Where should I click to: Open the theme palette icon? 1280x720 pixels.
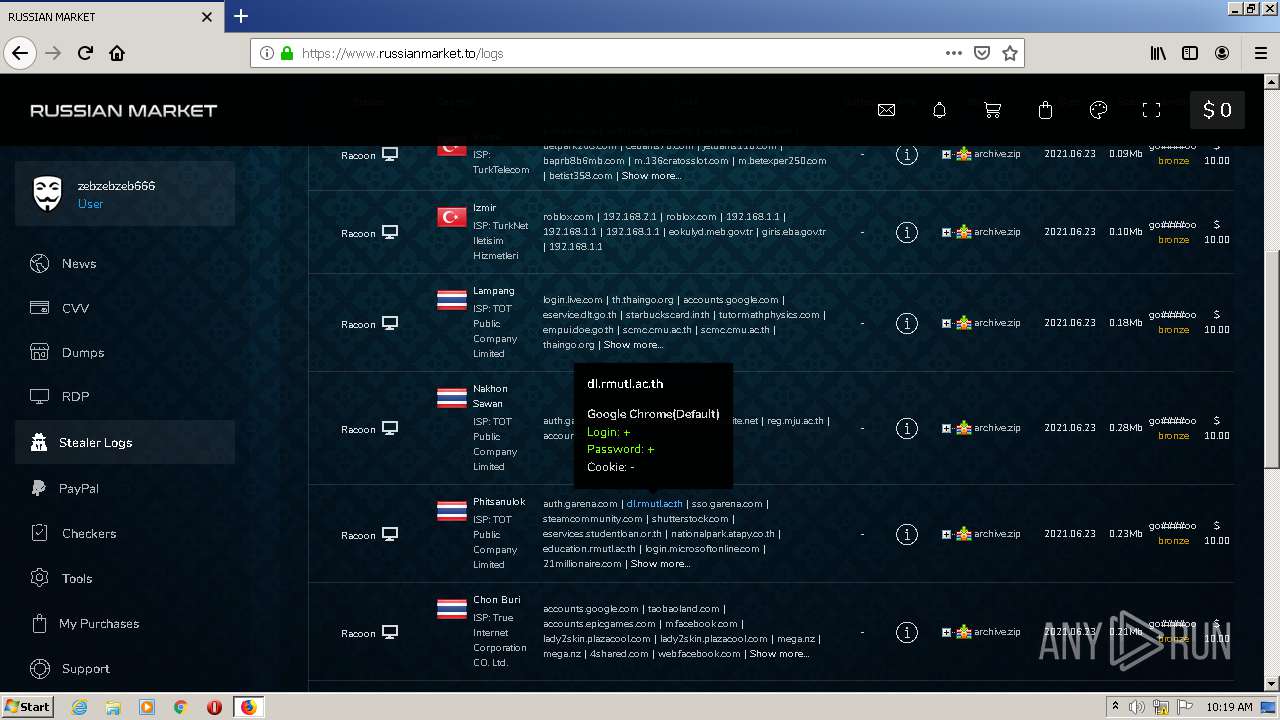(x=1098, y=110)
